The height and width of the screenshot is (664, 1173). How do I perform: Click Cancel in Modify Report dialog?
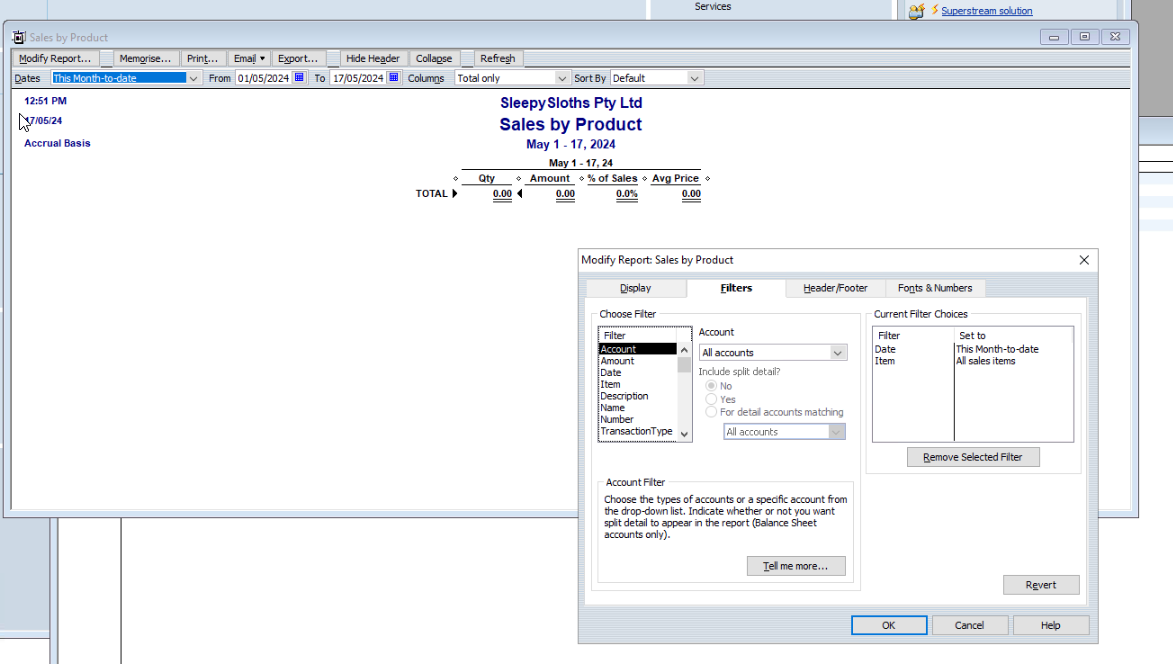tap(970, 625)
